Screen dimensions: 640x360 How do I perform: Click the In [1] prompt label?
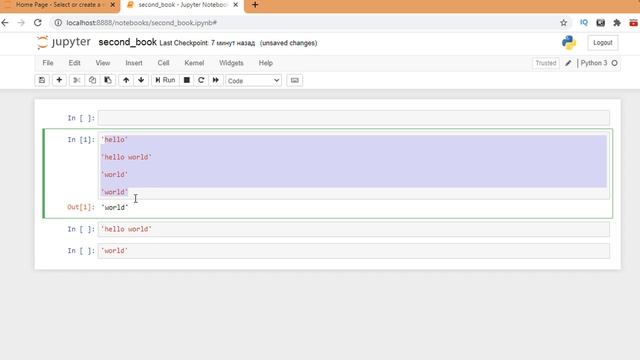point(81,140)
